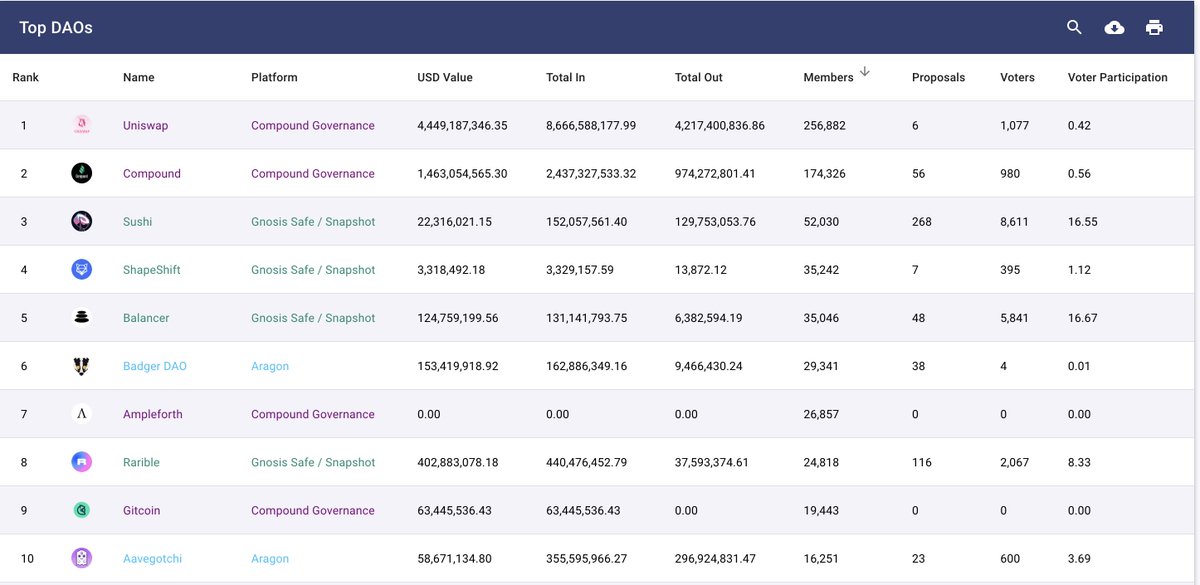Select Total In value 63,445,536.43
The height and width of the screenshot is (585, 1200).
tap(583, 510)
